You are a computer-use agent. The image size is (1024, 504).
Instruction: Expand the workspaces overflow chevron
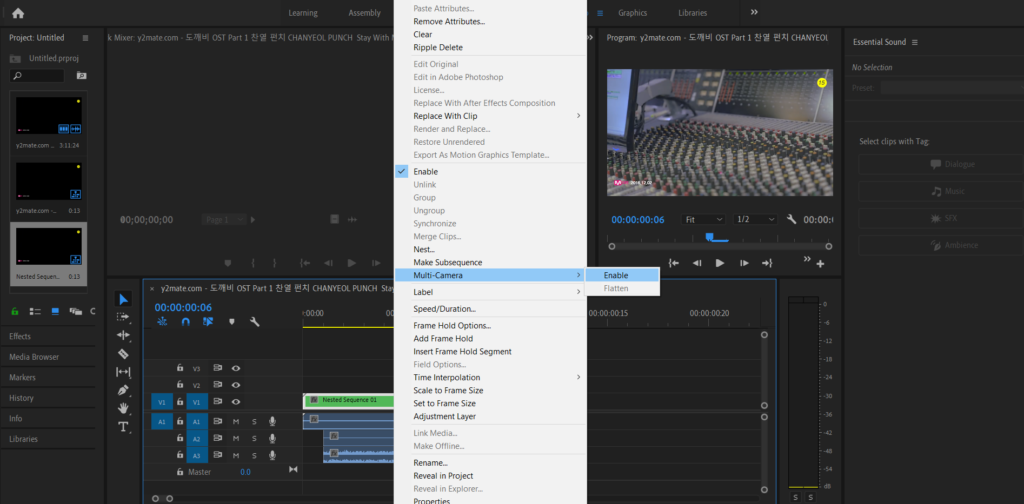[754, 12]
